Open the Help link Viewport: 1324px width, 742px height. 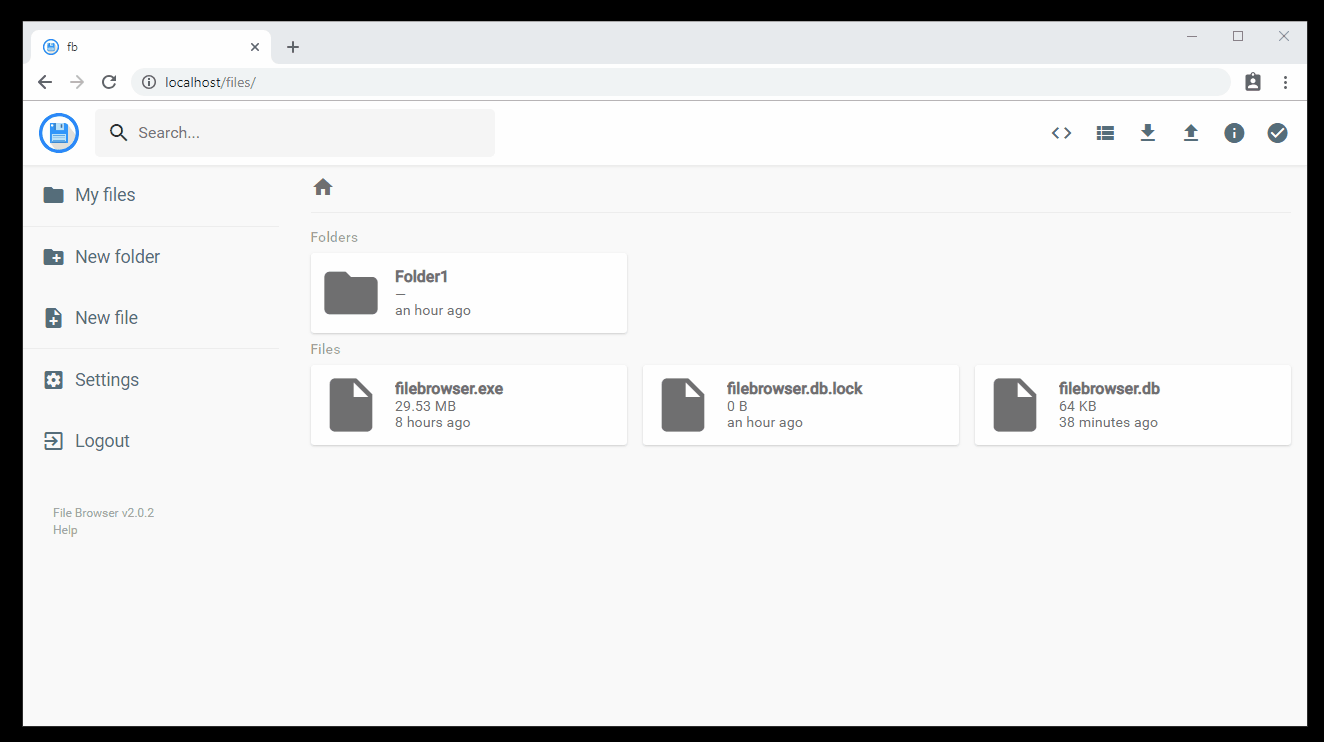coord(65,530)
